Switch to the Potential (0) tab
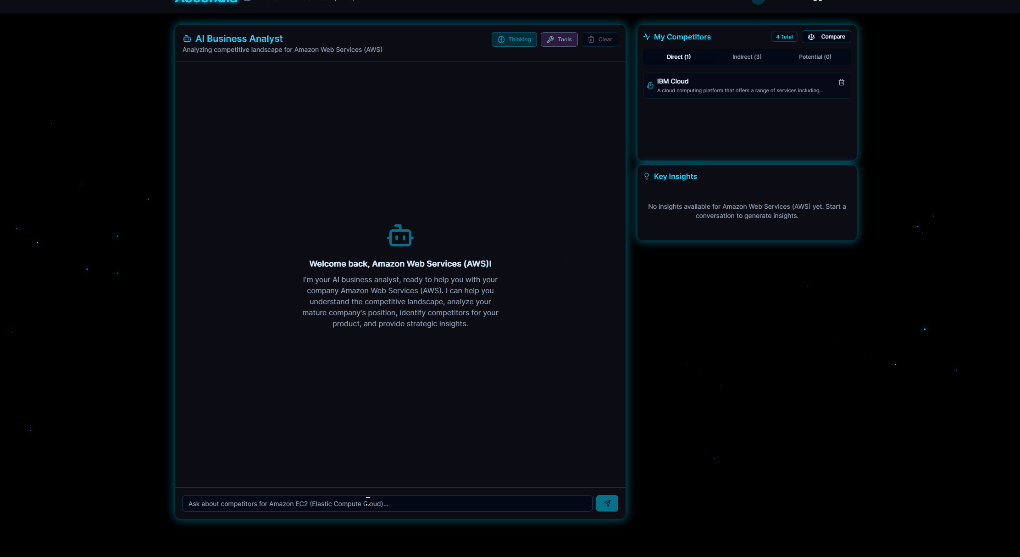 pyautogui.click(x=814, y=57)
